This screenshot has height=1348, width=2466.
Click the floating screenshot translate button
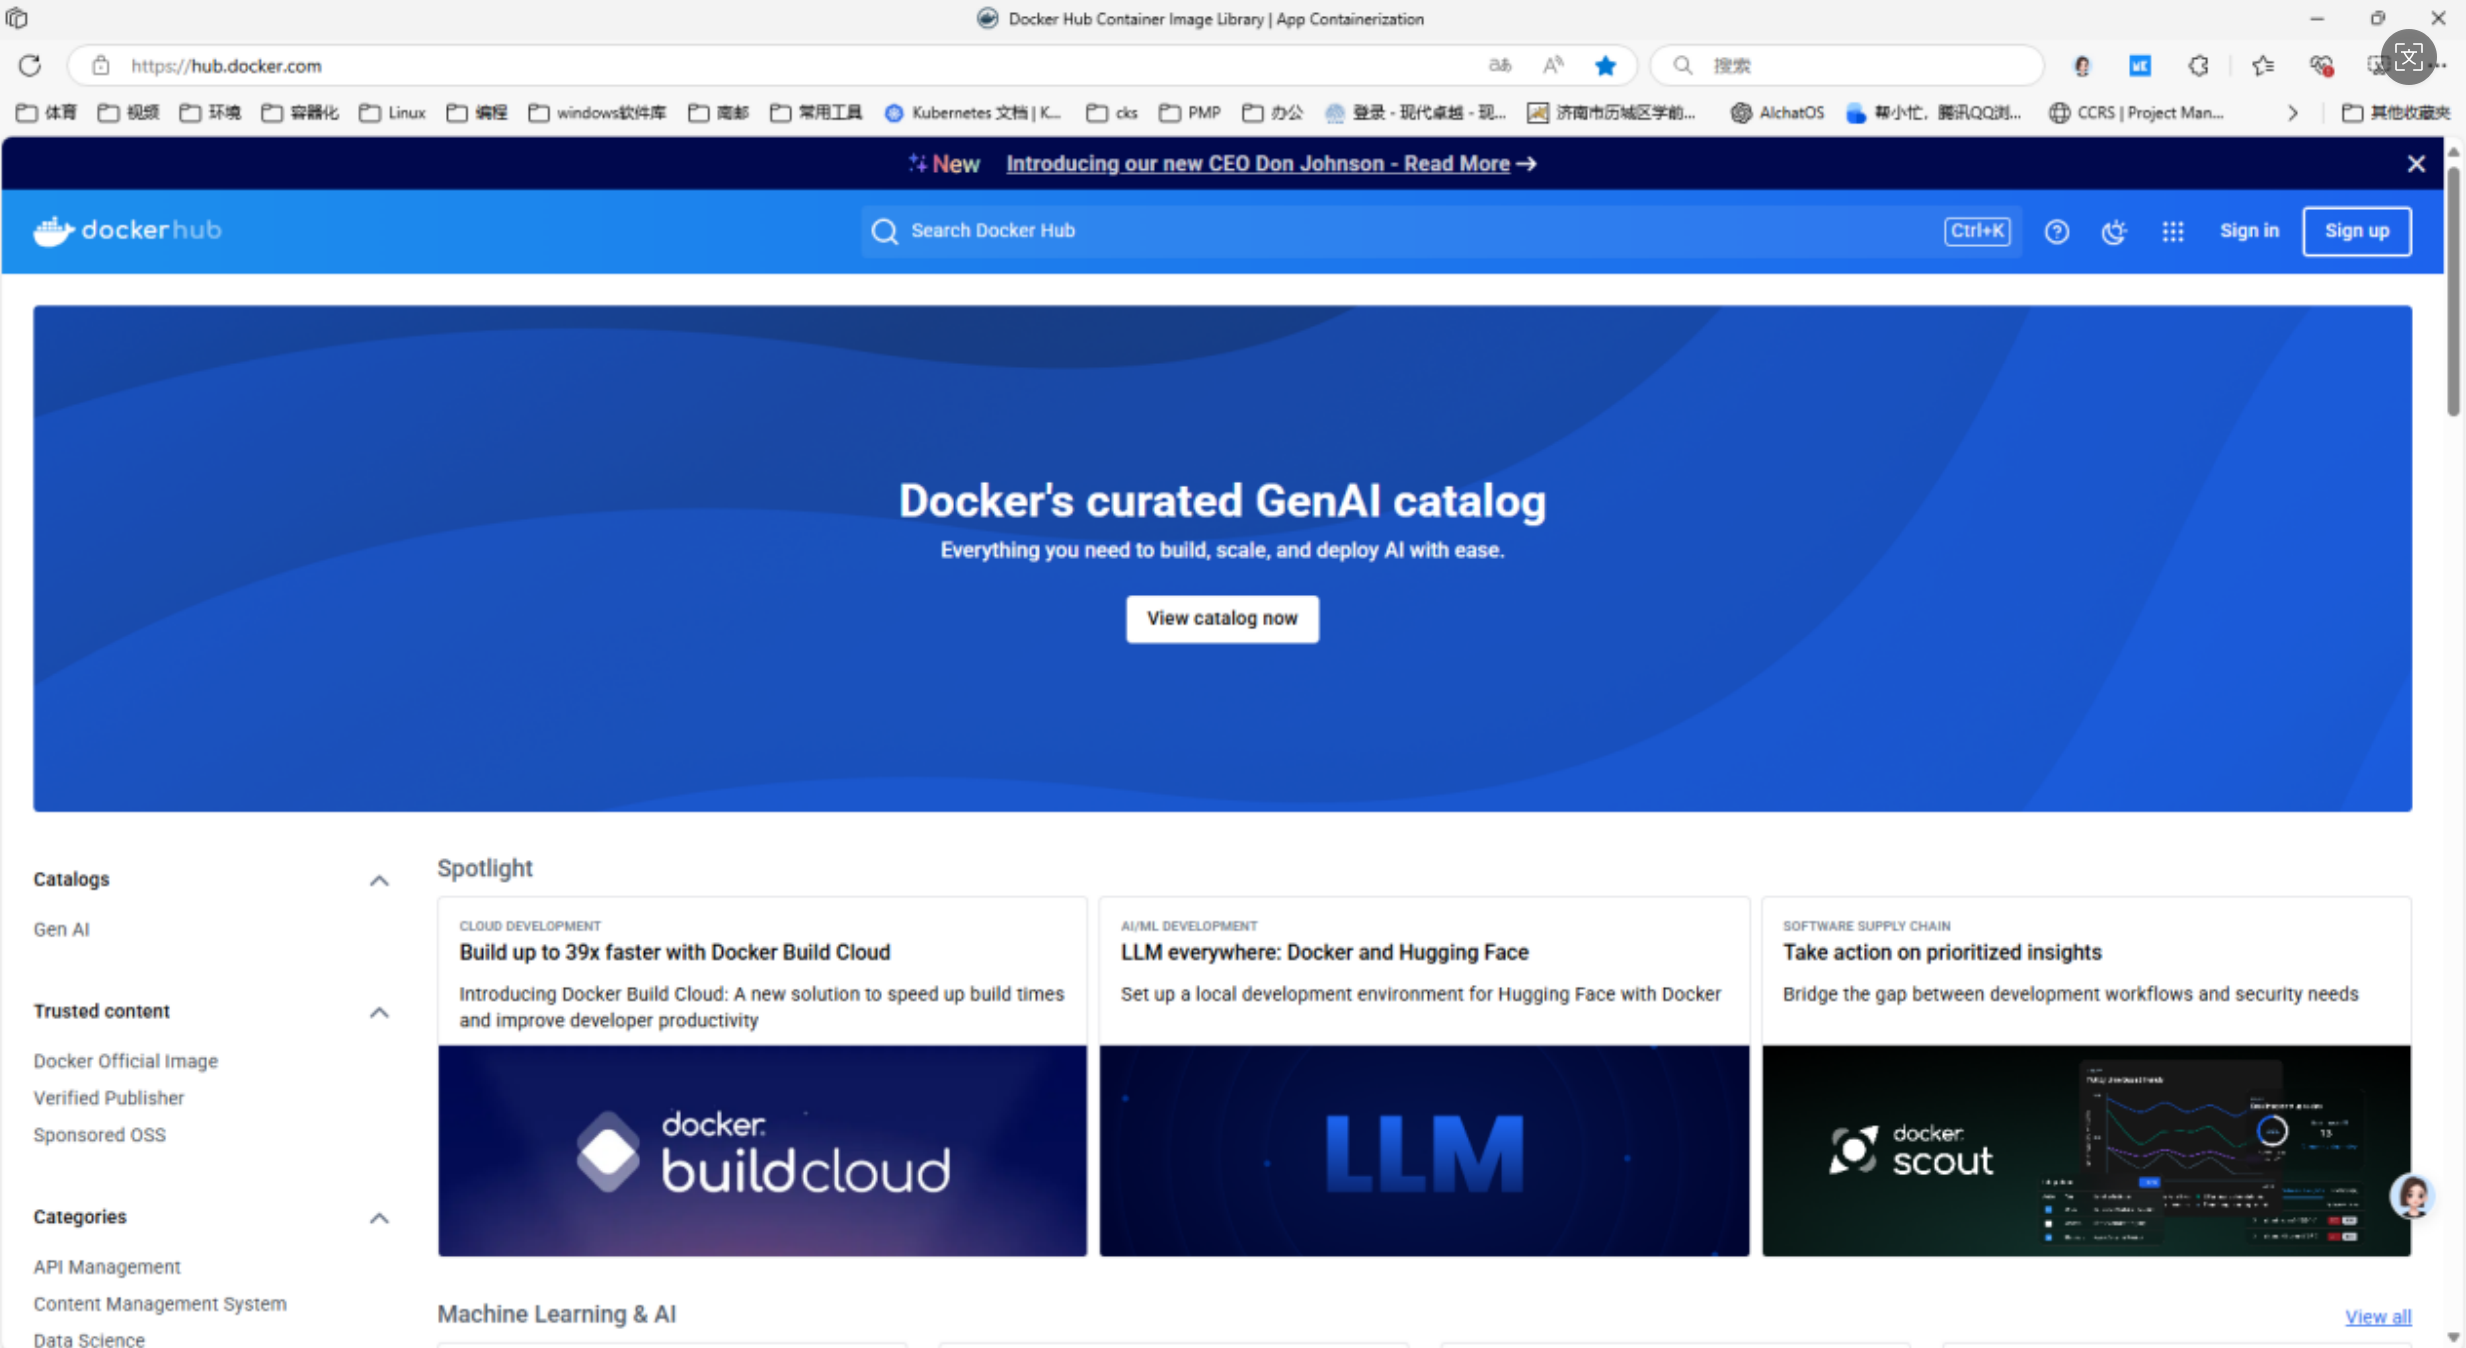pos(2408,57)
